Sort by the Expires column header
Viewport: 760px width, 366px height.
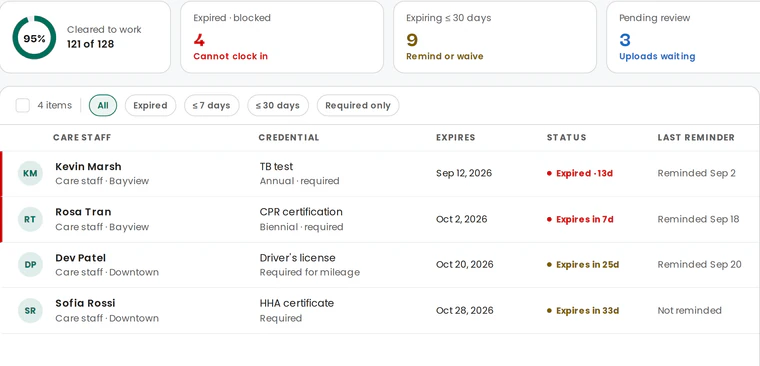(456, 138)
